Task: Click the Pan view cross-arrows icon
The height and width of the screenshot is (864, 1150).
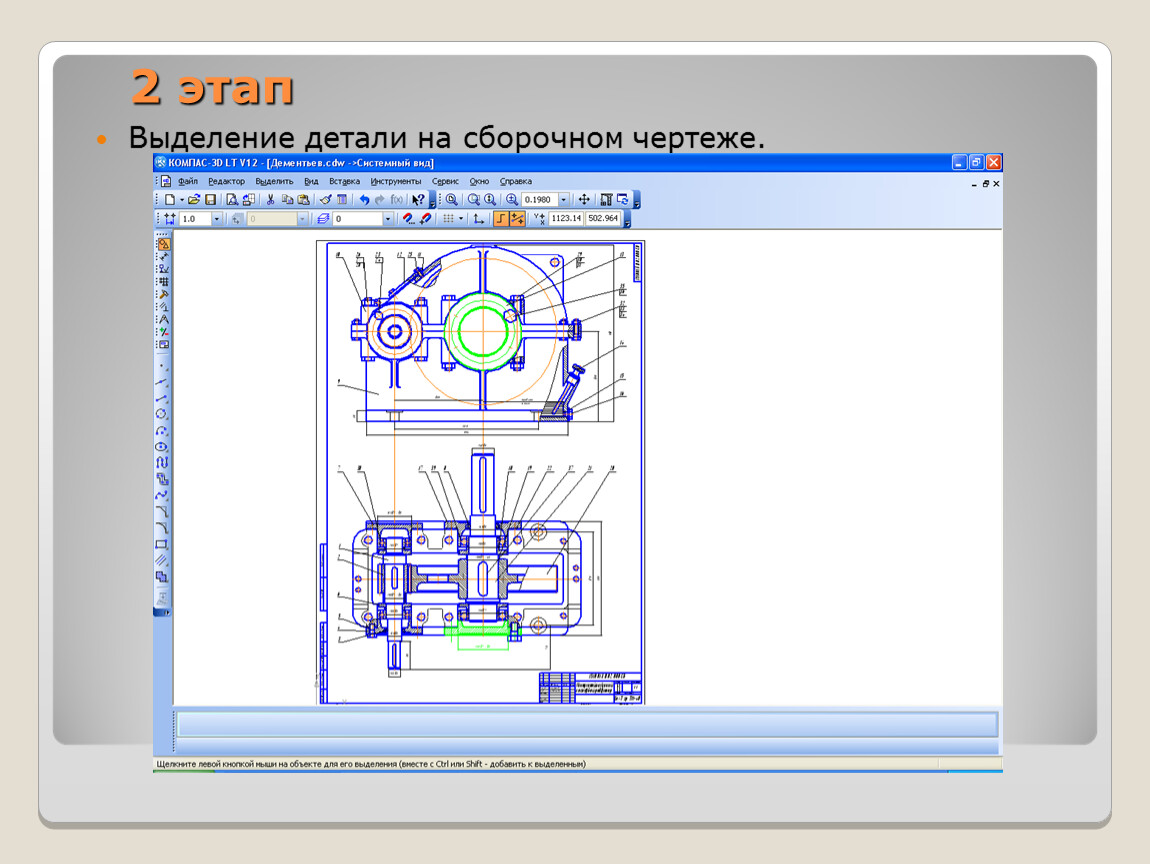Action: 585,200
